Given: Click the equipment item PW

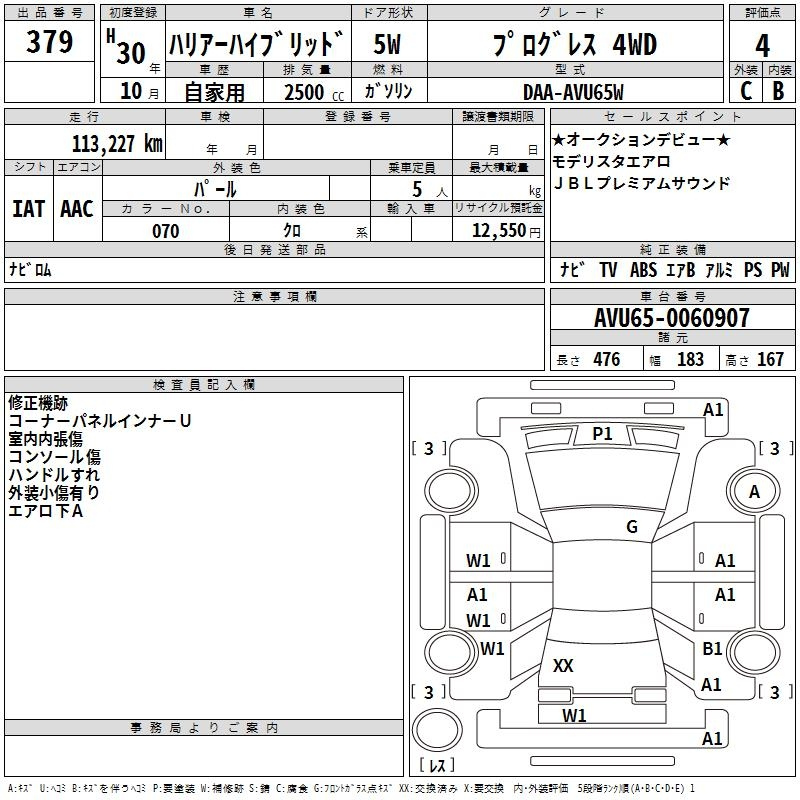Looking at the screenshot, I should click(x=780, y=270).
